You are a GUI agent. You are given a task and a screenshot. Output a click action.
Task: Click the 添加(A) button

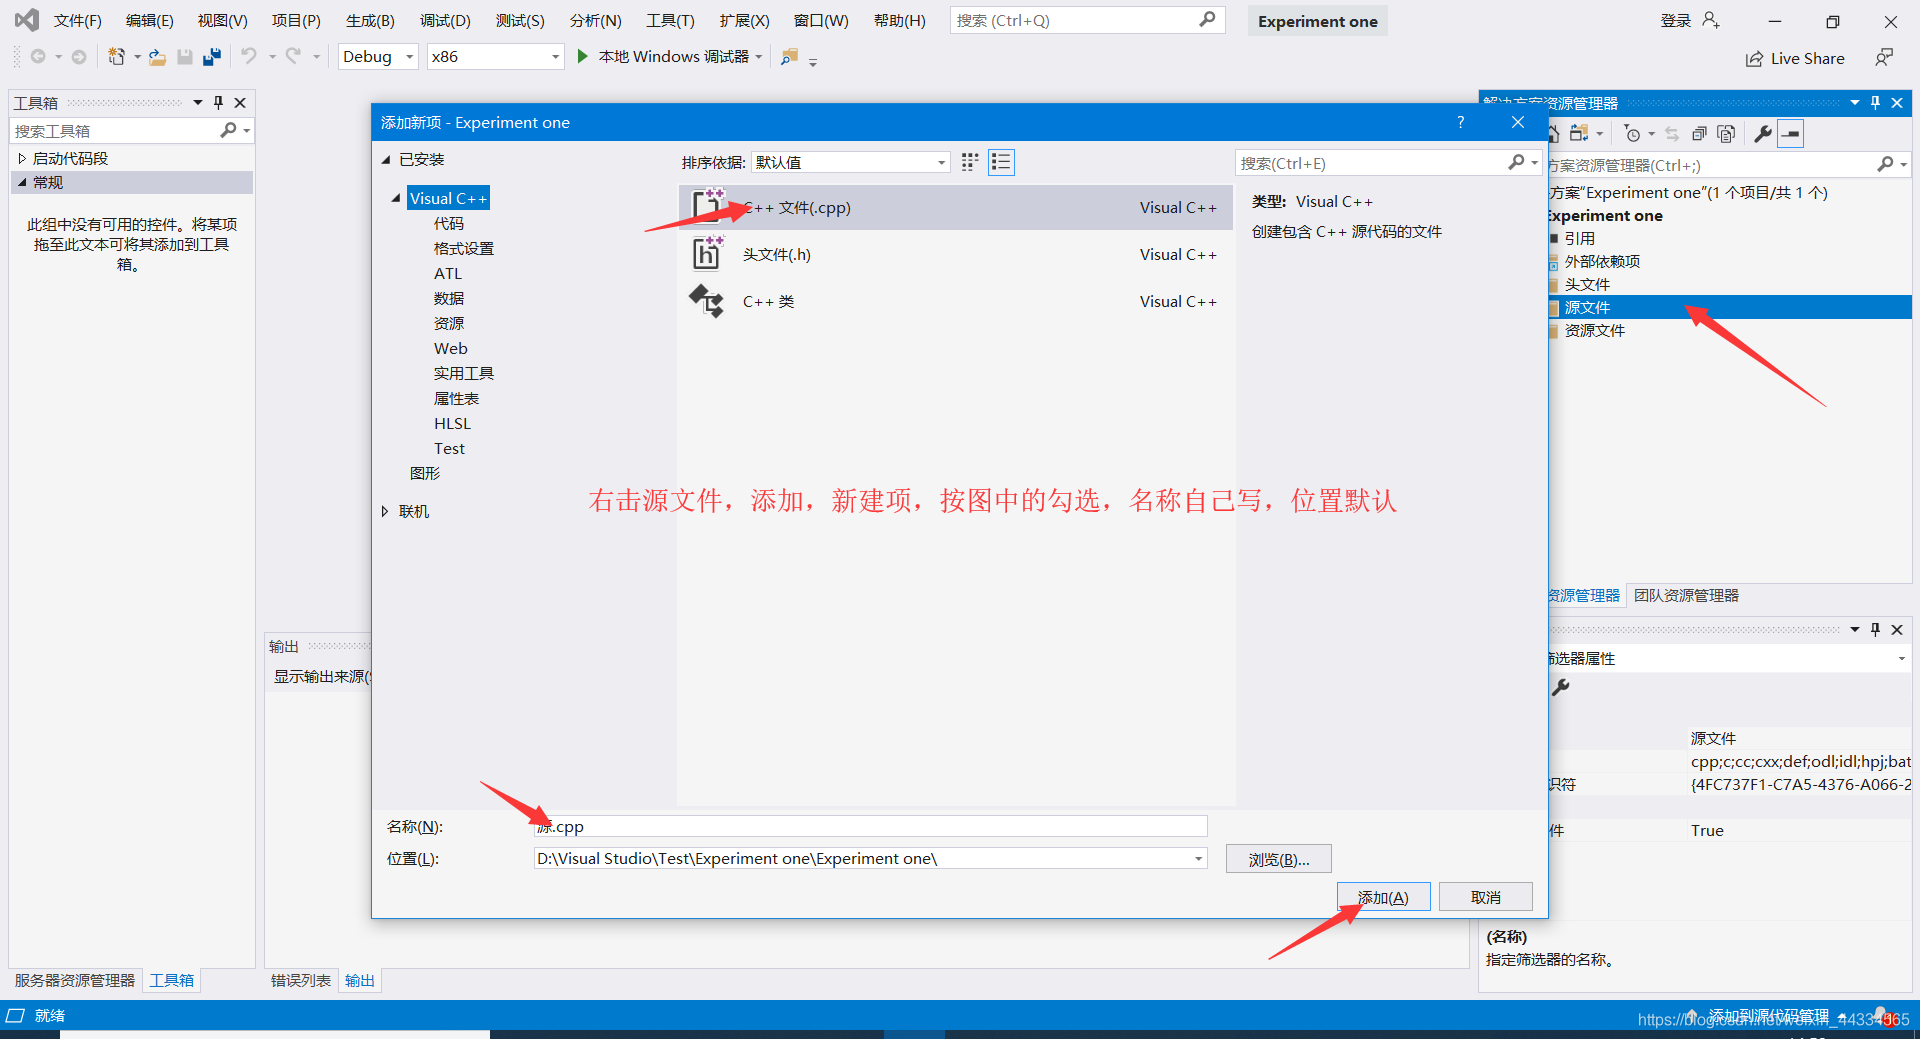pos(1383,897)
